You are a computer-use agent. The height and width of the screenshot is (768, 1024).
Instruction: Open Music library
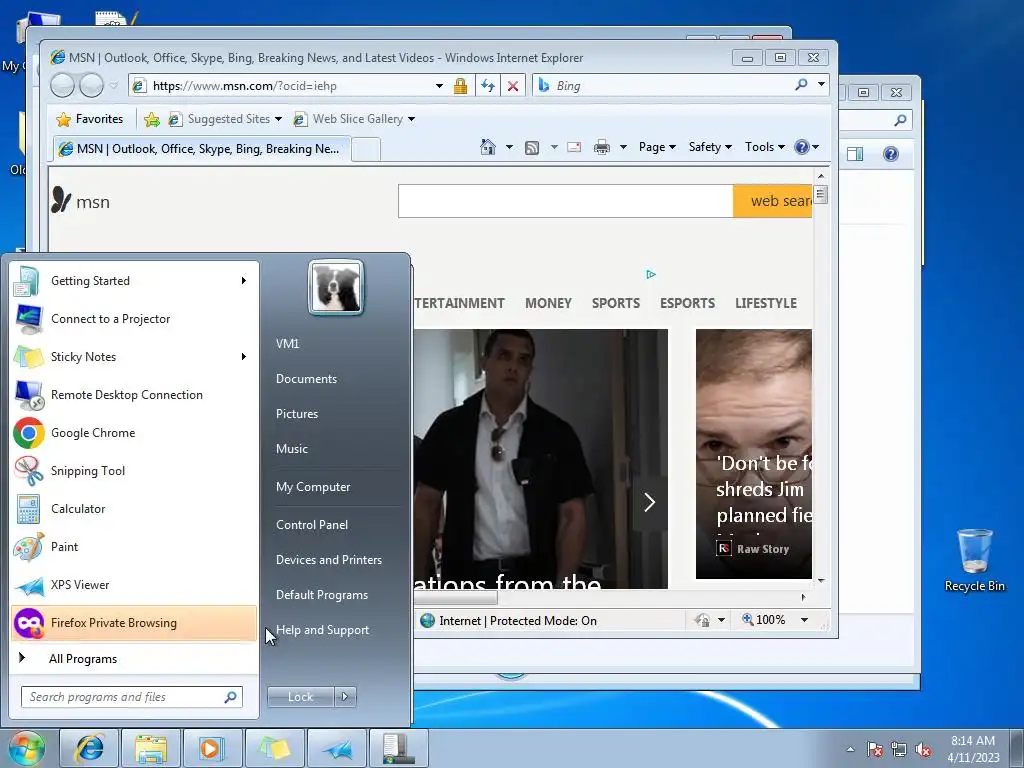tap(292, 449)
